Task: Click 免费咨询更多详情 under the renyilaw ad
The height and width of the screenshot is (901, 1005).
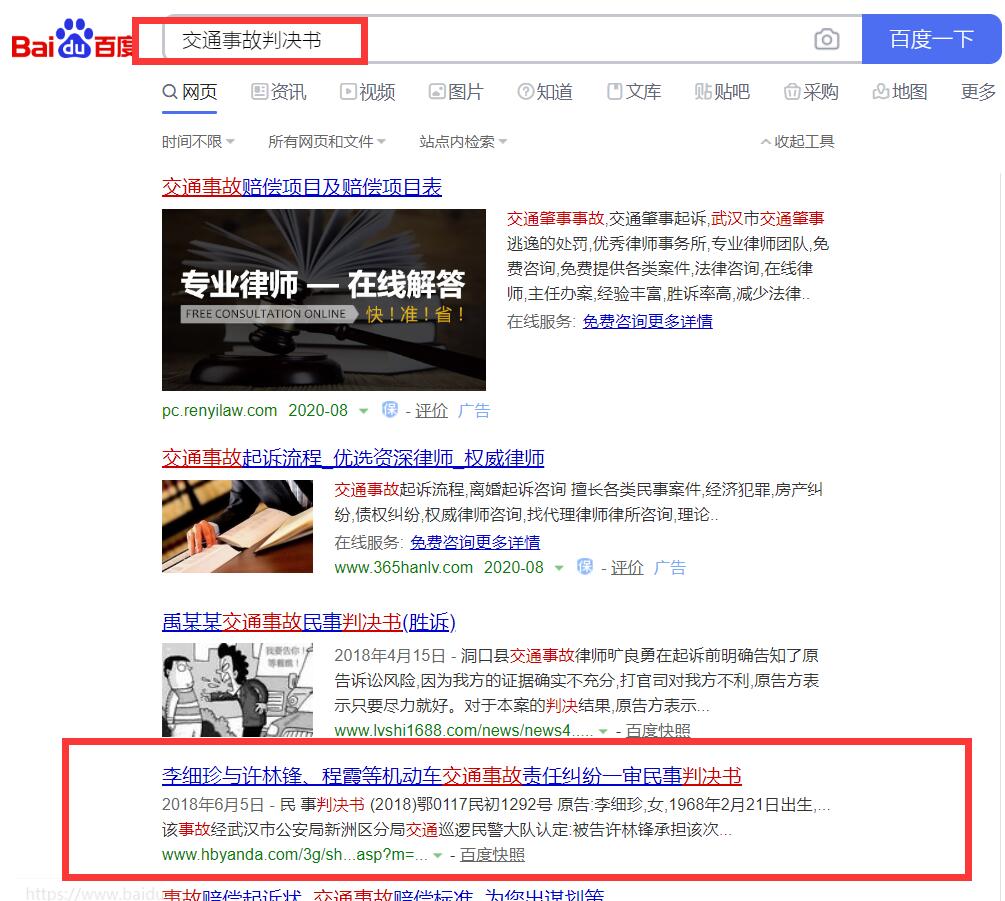Action: [x=647, y=322]
